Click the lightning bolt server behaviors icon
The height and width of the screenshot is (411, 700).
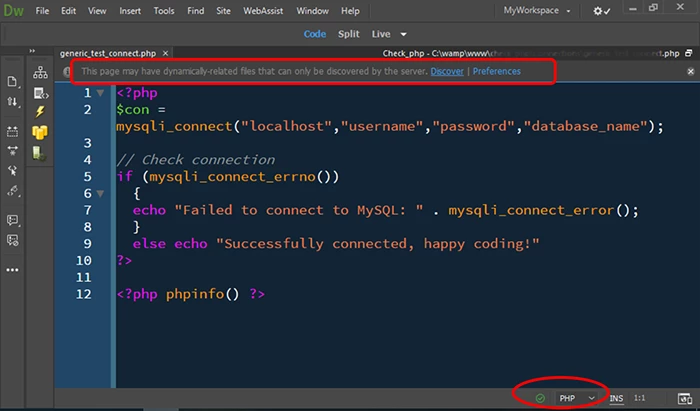[x=40, y=112]
